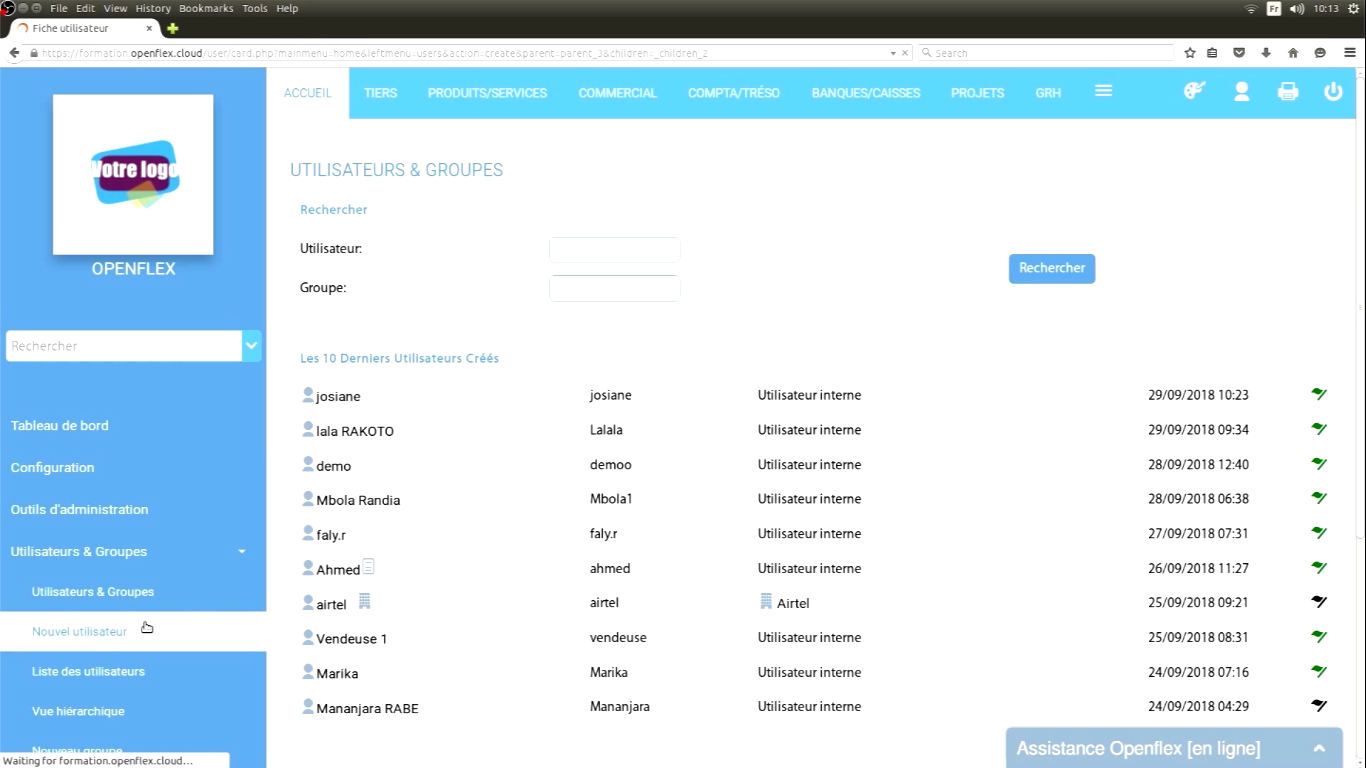Click the 'Mbola1' login text

(611, 499)
